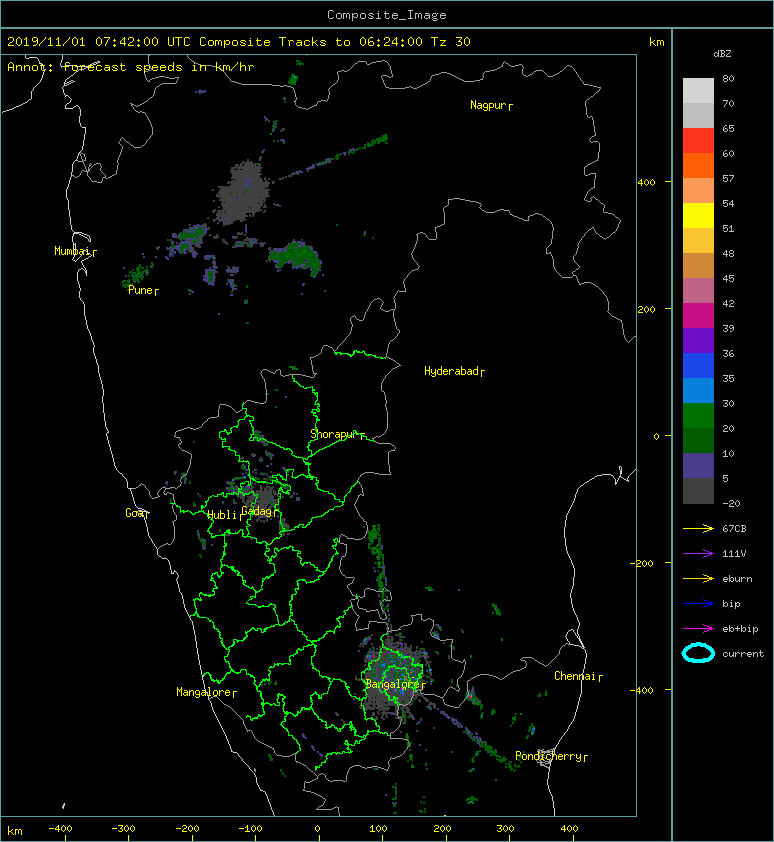Click the 111V legend label

coord(734,554)
